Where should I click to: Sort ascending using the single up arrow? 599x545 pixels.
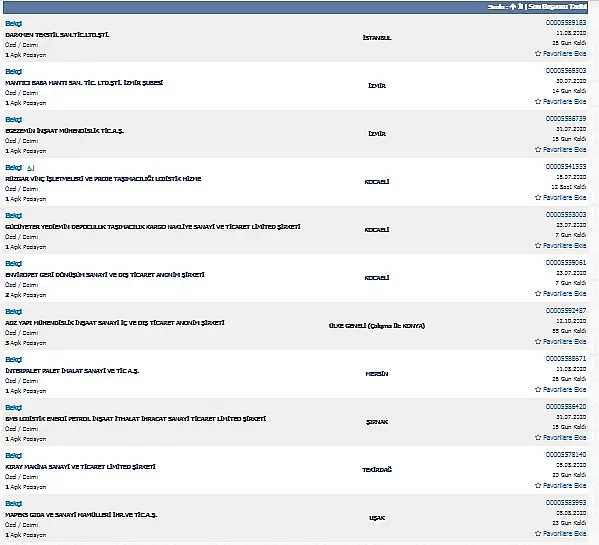(513, 7)
